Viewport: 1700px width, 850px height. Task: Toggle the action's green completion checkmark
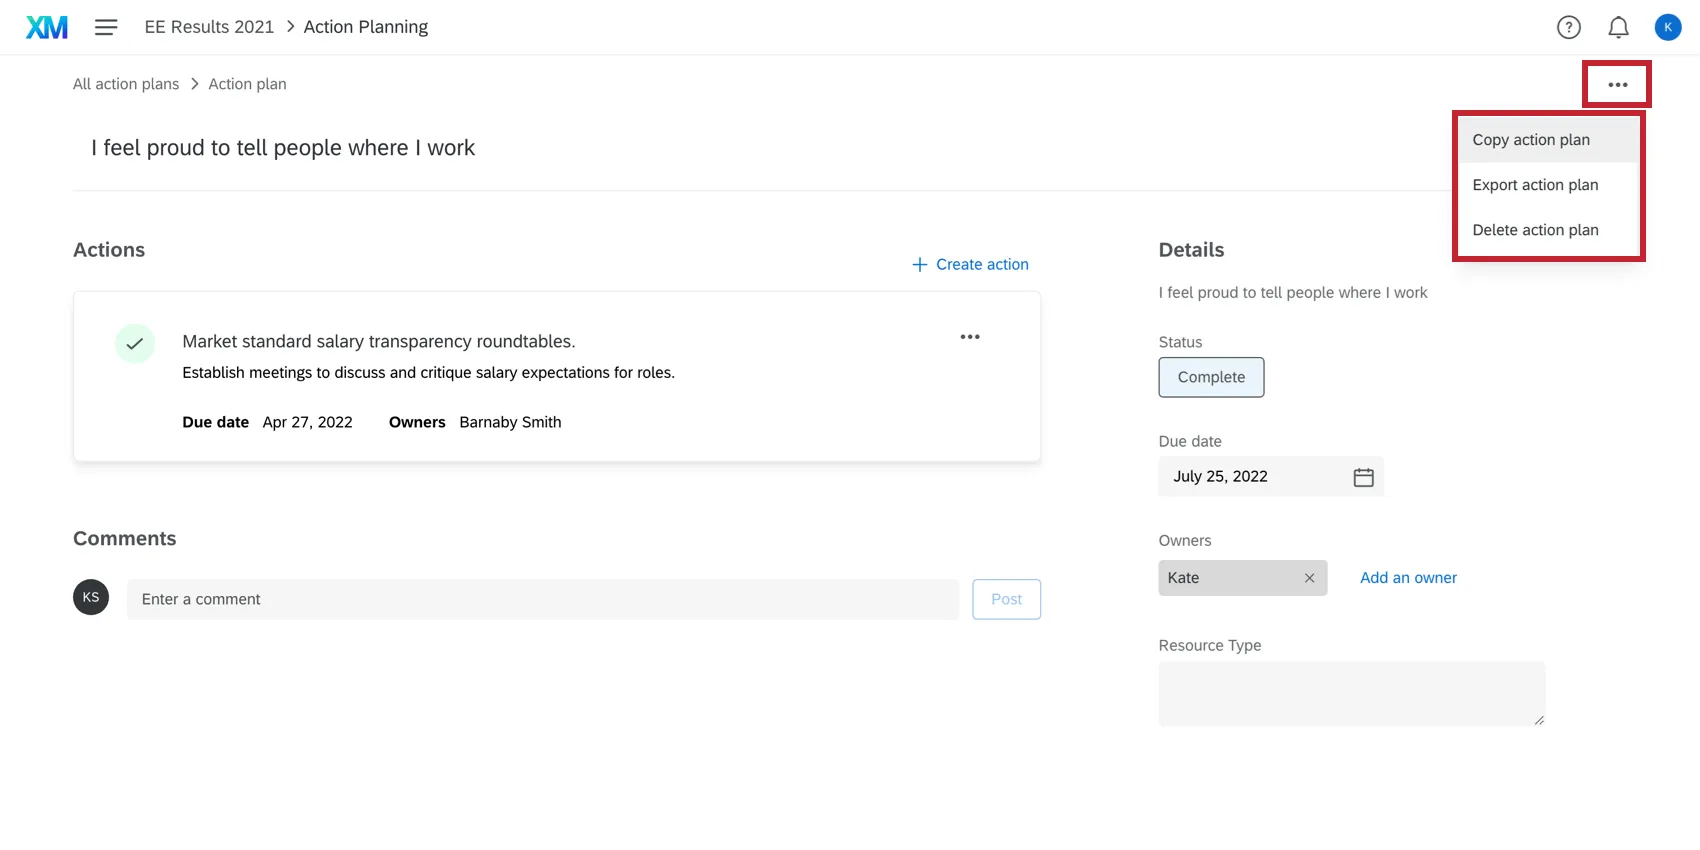(135, 343)
